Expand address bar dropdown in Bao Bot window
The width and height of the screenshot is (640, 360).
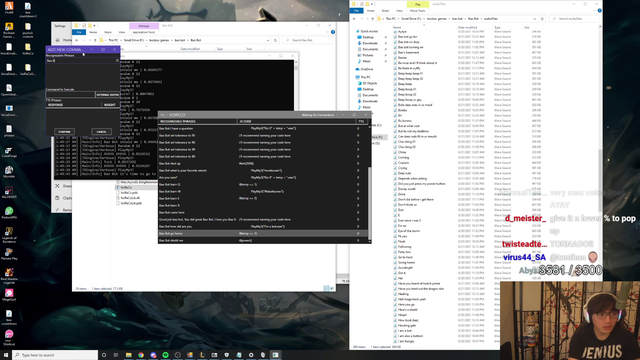point(268,40)
